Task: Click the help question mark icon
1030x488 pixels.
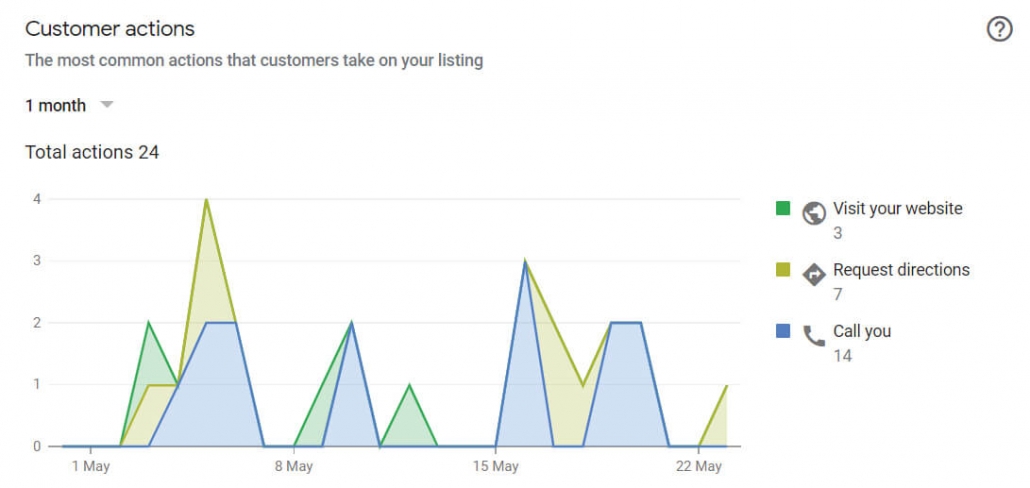Action: (999, 29)
